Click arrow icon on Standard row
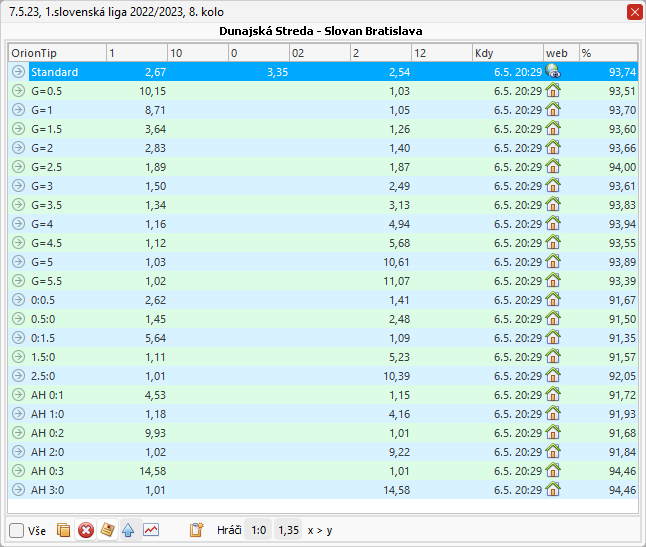The image size is (646, 547). click(x=18, y=72)
